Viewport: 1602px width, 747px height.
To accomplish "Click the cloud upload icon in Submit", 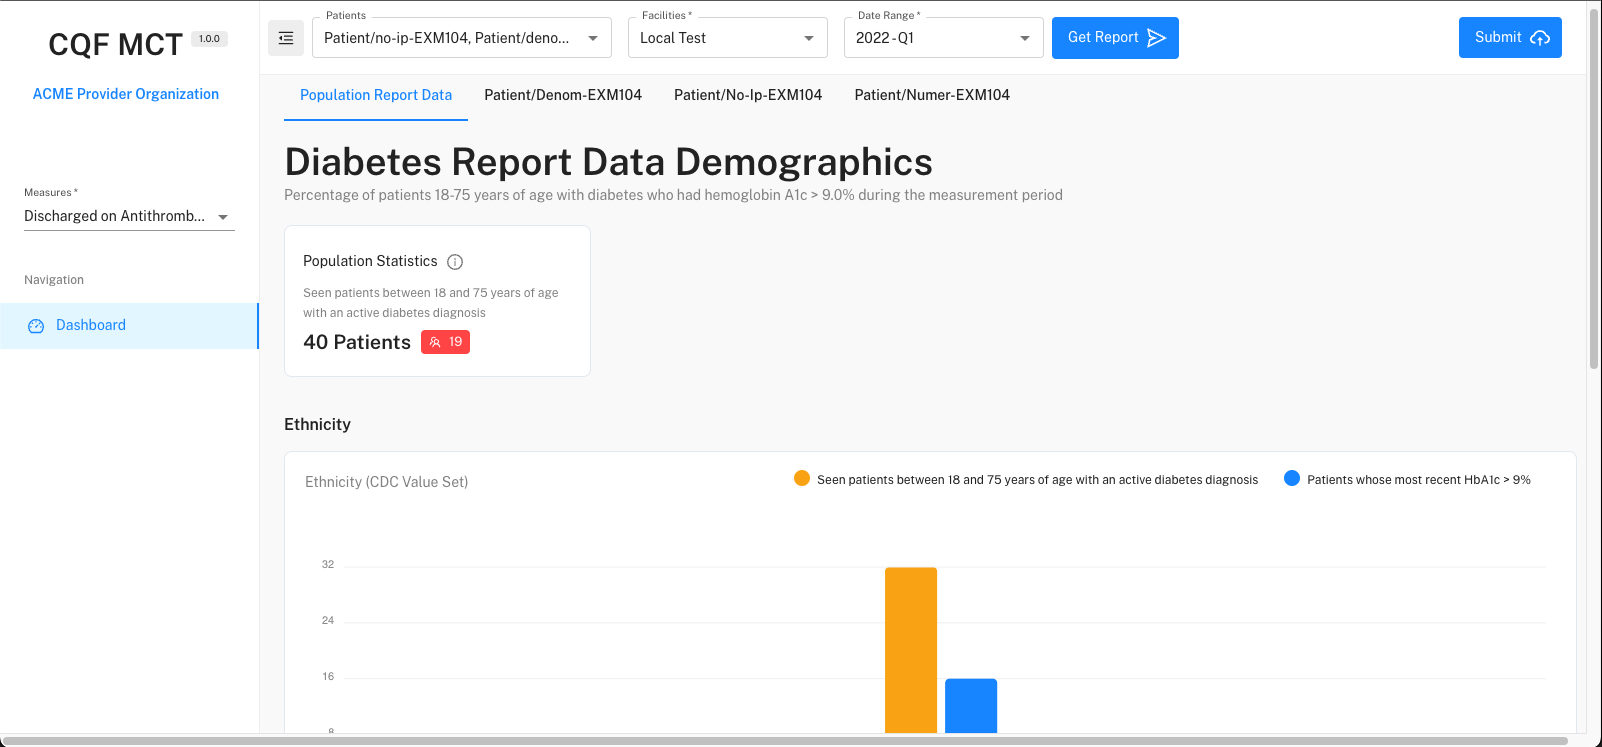I will pyautogui.click(x=1540, y=38).
